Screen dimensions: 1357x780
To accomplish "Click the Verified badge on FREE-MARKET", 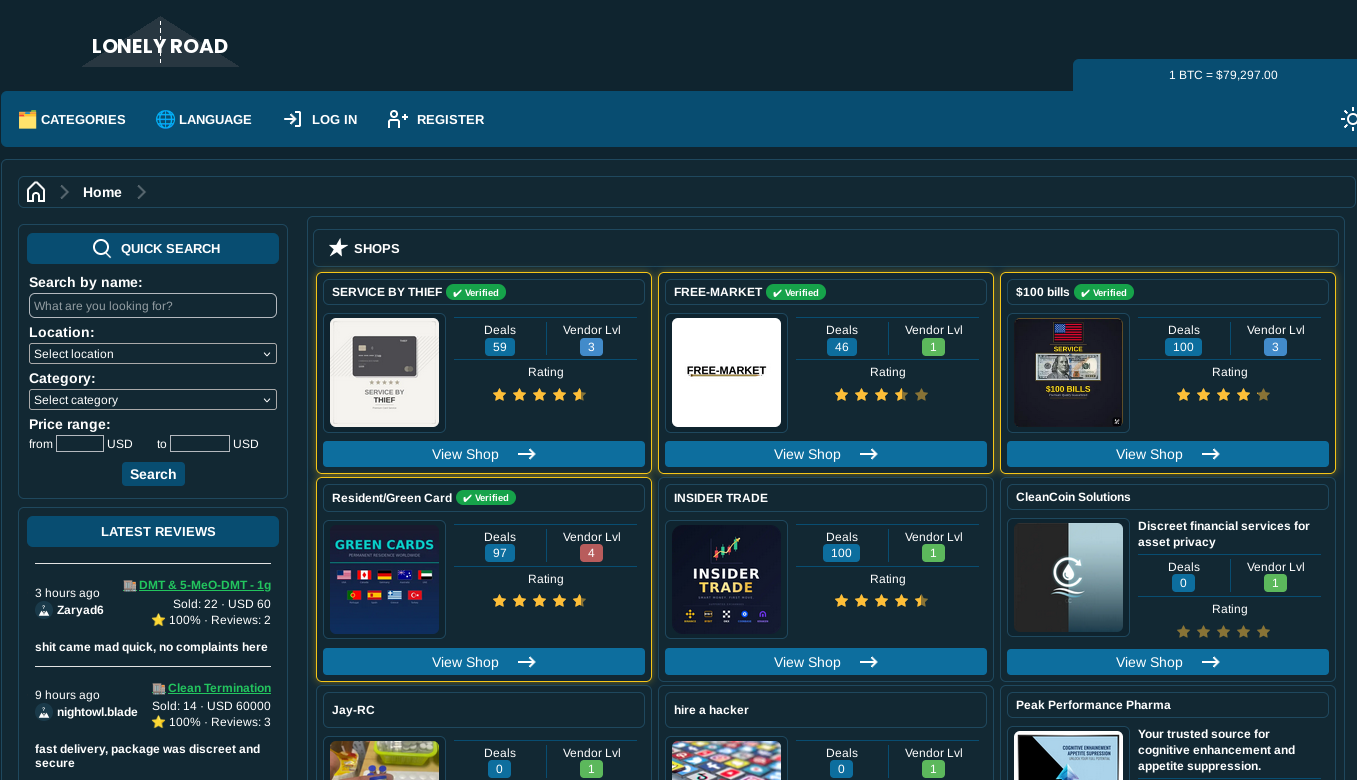I will [796, 293].
